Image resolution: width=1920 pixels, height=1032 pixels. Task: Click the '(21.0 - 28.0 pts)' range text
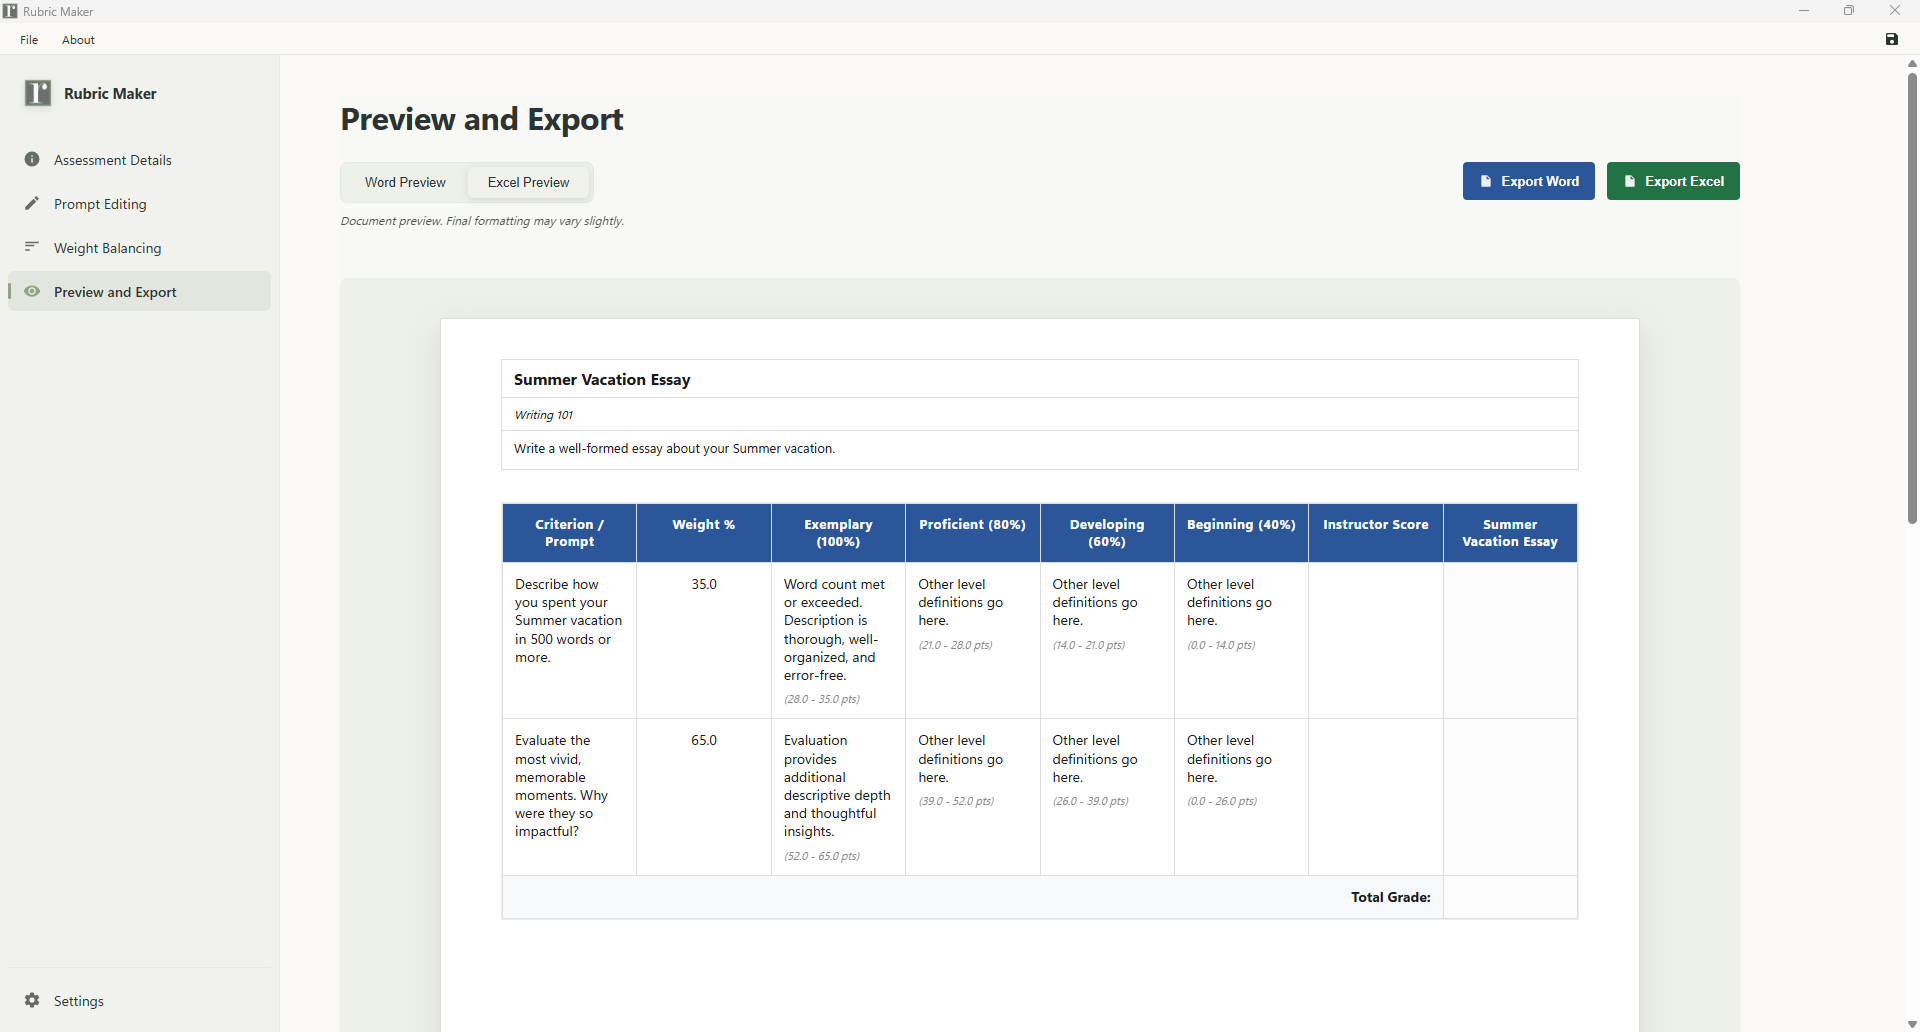[x=955, y=646]
